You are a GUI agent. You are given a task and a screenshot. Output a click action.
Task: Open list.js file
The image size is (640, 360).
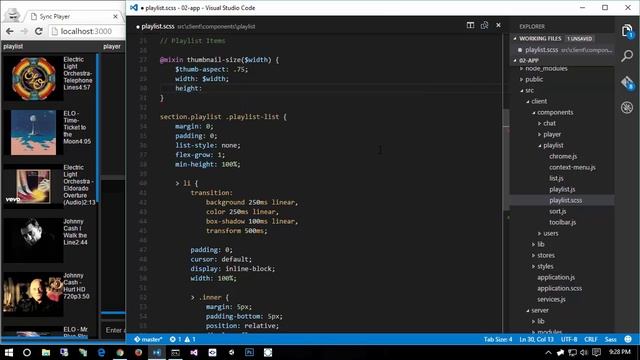556,178
